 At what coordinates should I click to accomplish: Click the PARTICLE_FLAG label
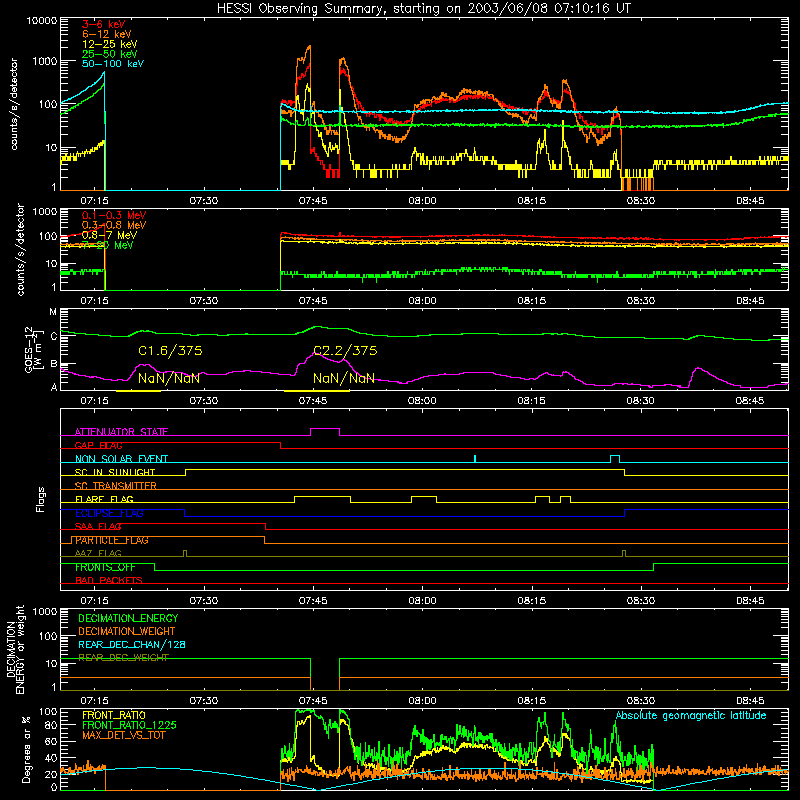pyautogui.click(x=112, y=540)
